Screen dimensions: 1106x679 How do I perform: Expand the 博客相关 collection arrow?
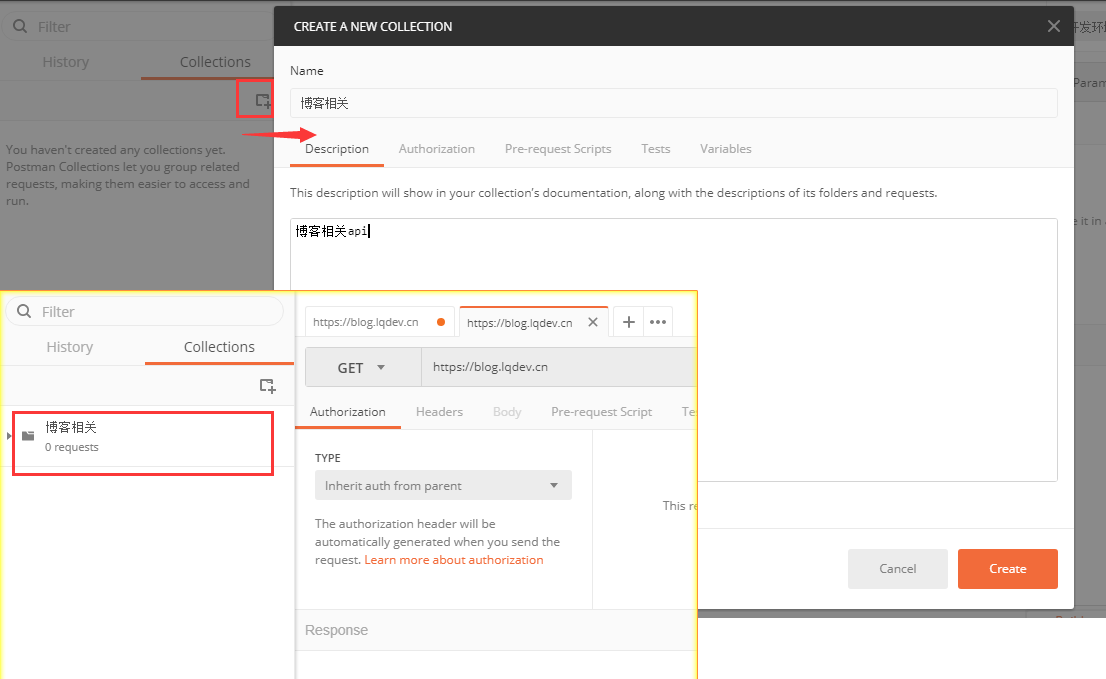8,436
